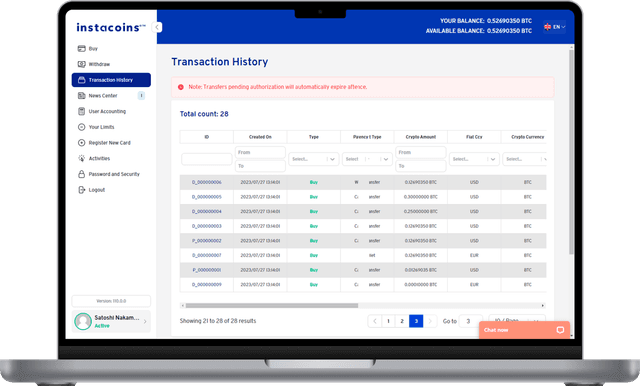640x386 pixels.
Task: Select Transaction History in the sidebar
Action: coord(111,80)
